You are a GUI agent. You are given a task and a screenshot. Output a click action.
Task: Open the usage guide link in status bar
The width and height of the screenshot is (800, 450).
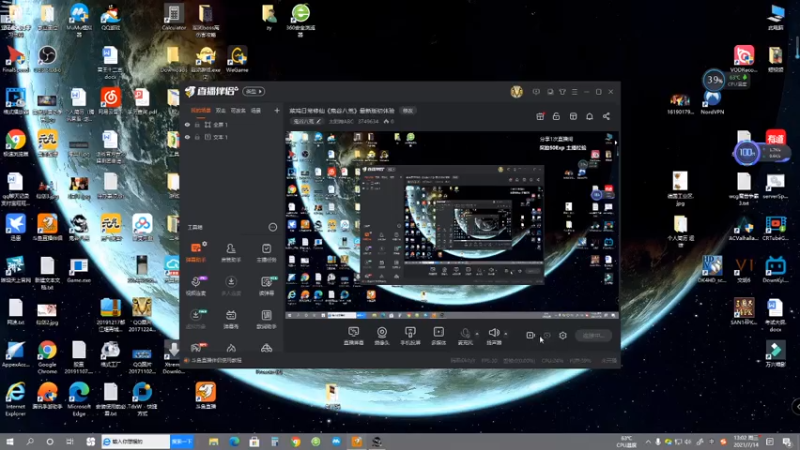[216, 360]
